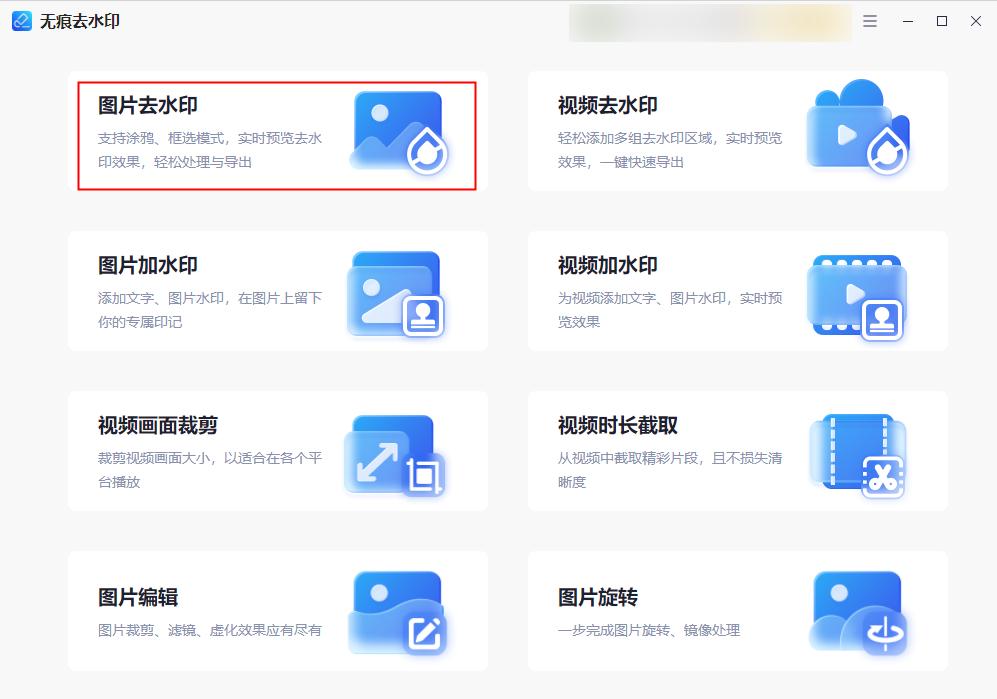Click the app logo in the title bar
This screenshot has height=699, width=997.
coord(21,21)
